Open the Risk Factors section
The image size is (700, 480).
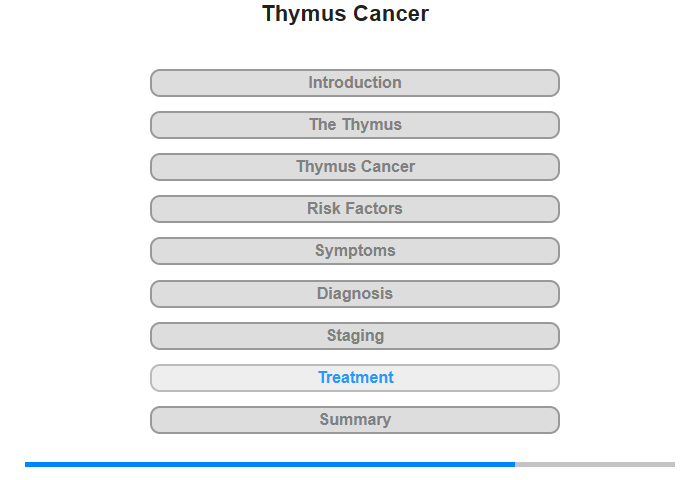pos(355,209)
